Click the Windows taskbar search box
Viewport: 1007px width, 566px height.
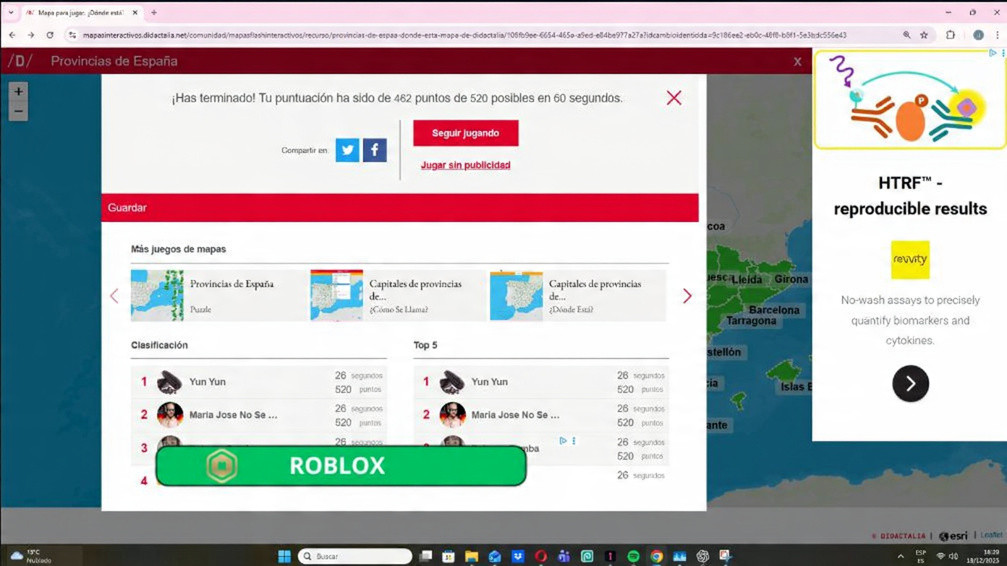pos(356,556)
